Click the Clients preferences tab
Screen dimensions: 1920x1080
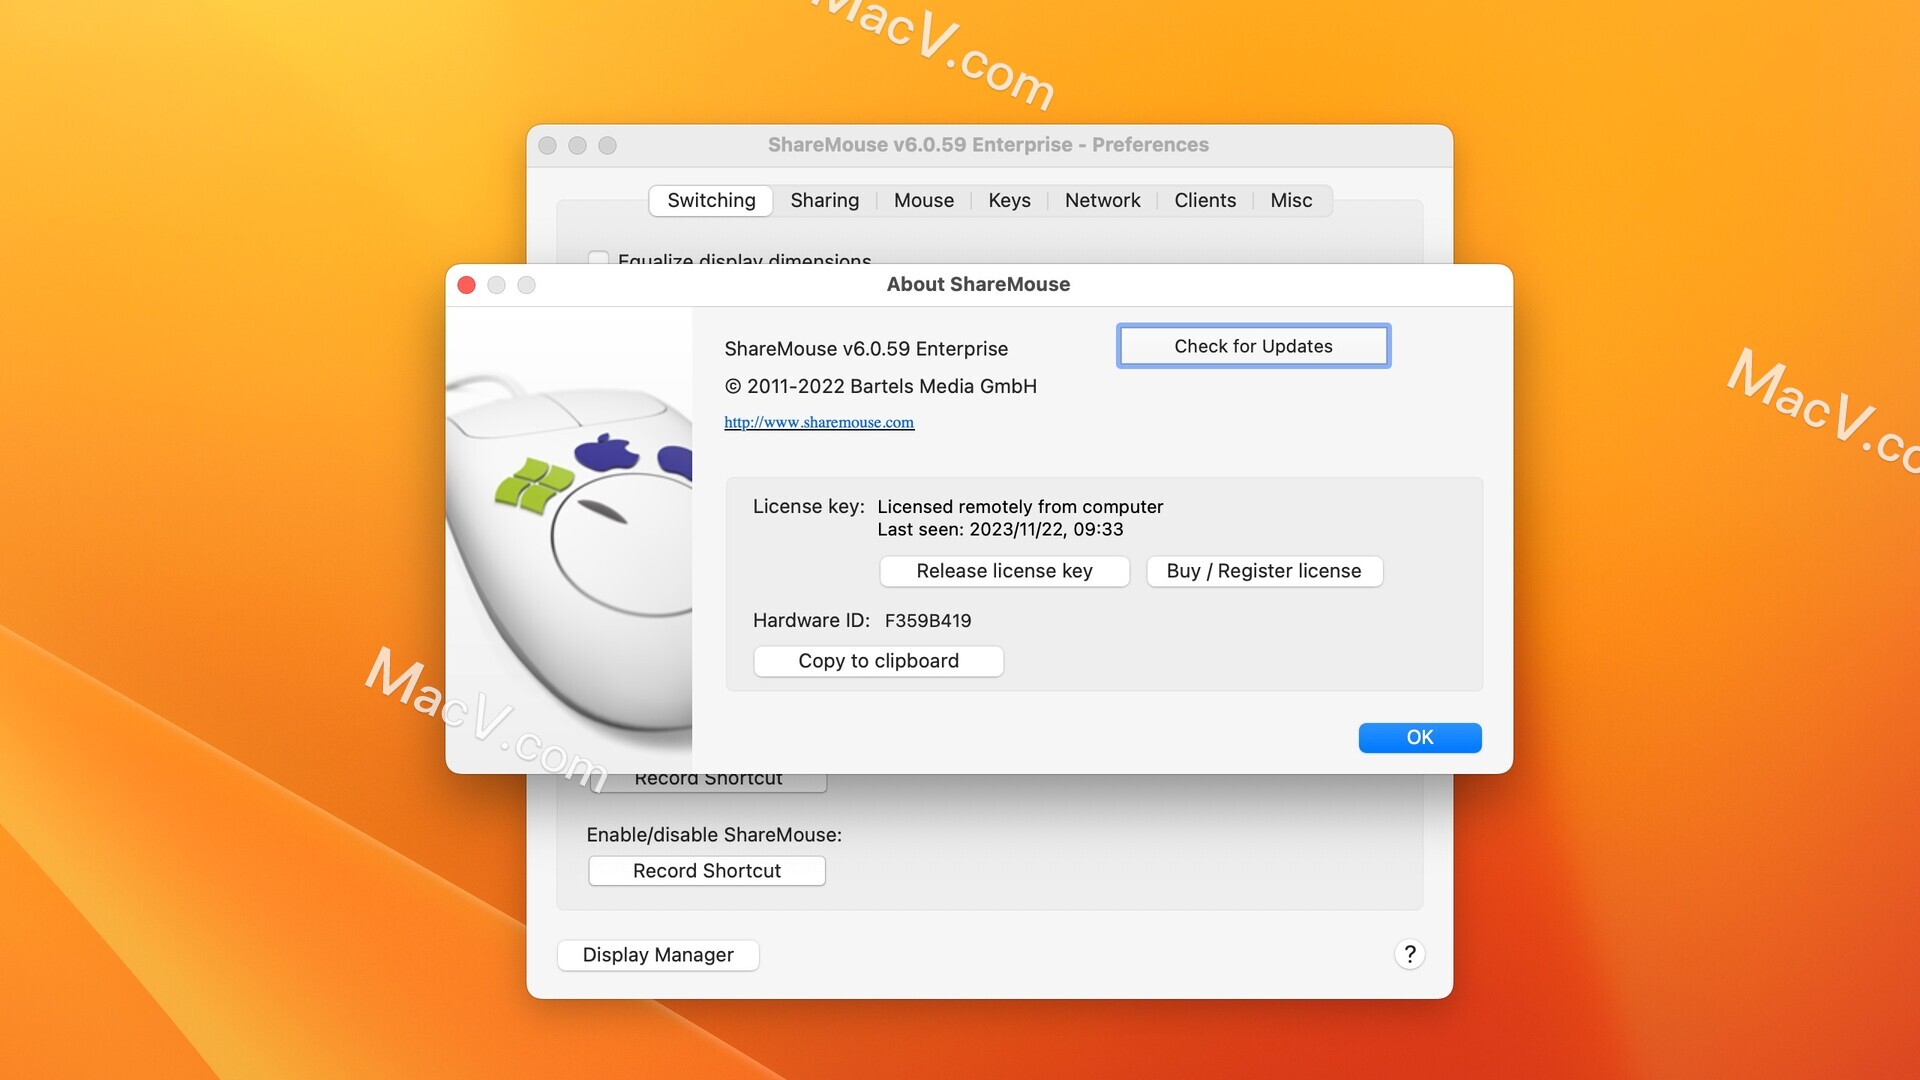[x=1205, y=199]
